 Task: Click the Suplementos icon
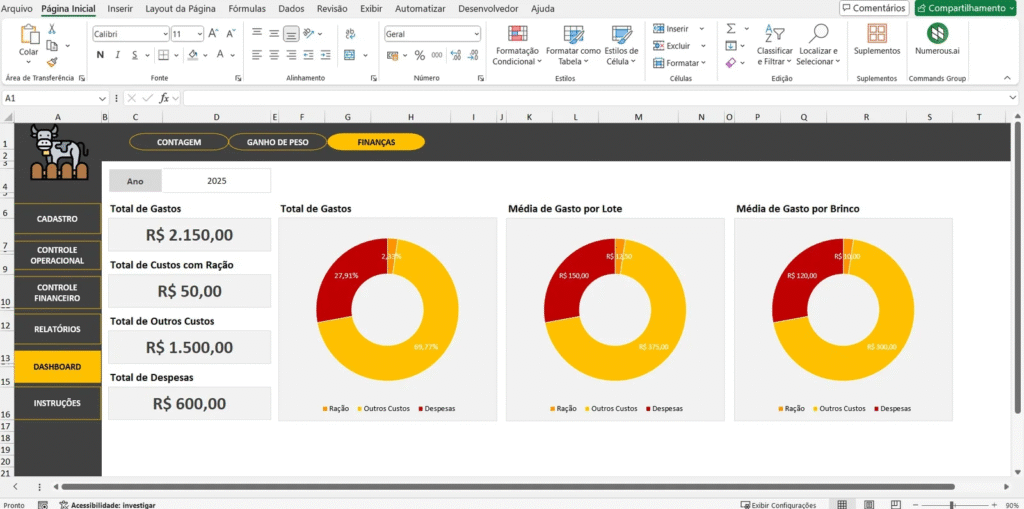tap(876, 40)
